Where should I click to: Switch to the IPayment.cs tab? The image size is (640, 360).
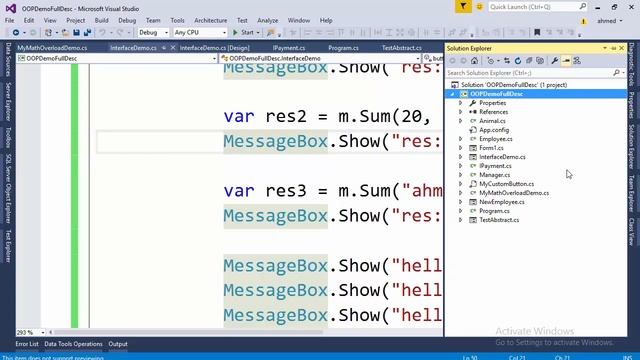[x=289, y=48]
